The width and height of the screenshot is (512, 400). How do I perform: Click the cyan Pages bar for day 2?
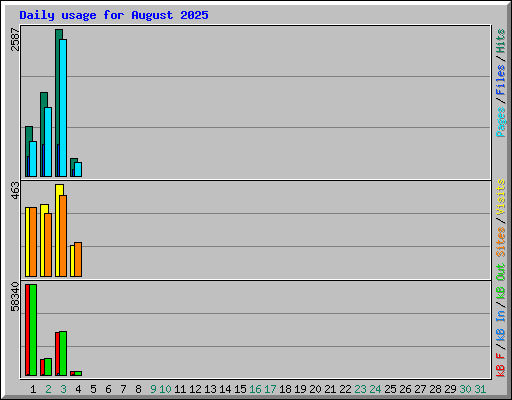click(48, 142)
